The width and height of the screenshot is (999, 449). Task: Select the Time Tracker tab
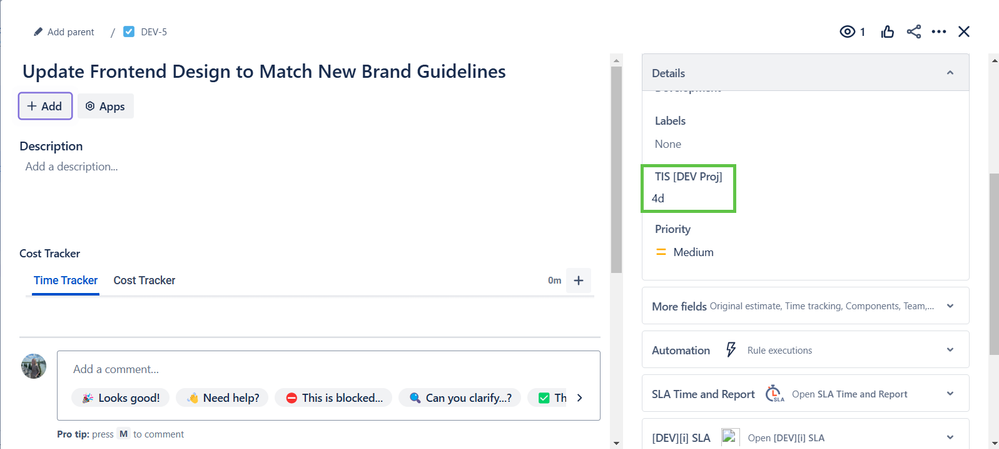tap(66, 281)
